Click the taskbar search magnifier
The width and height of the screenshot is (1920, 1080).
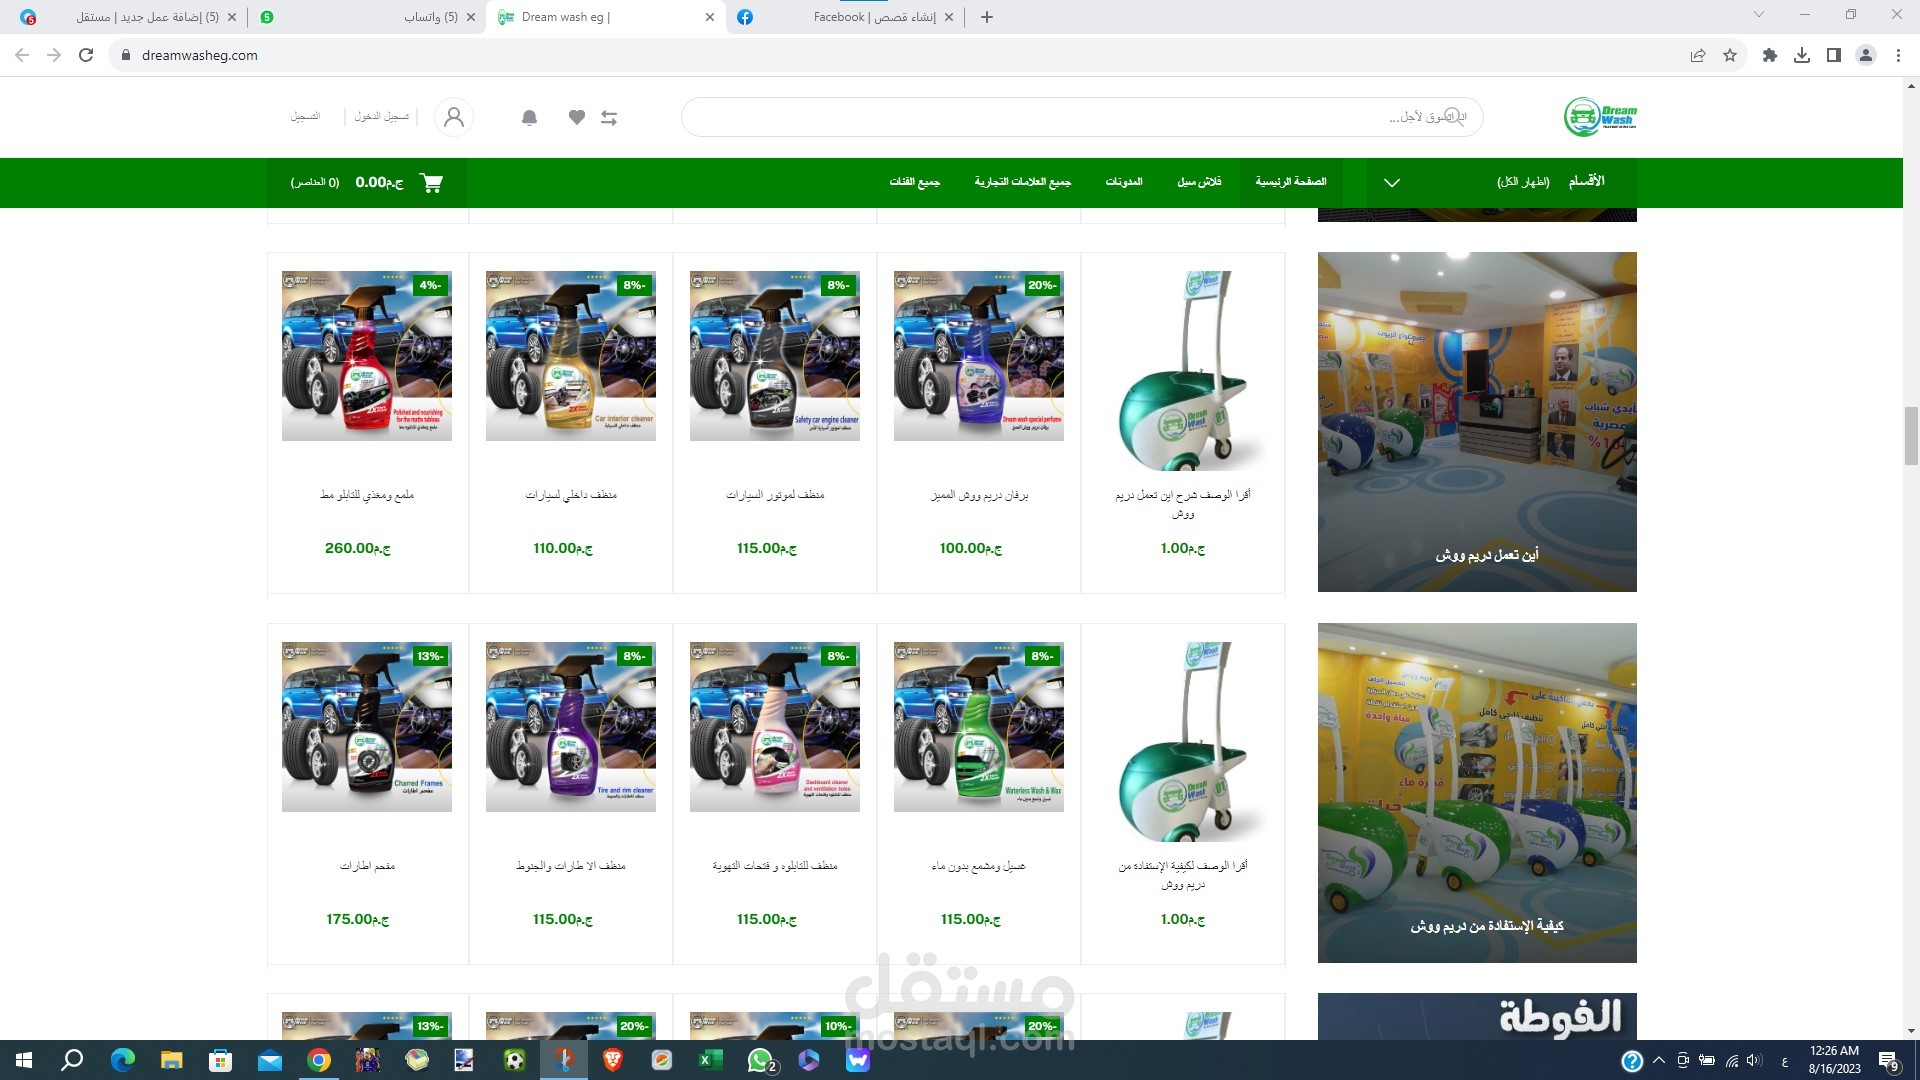(72, 1060)
